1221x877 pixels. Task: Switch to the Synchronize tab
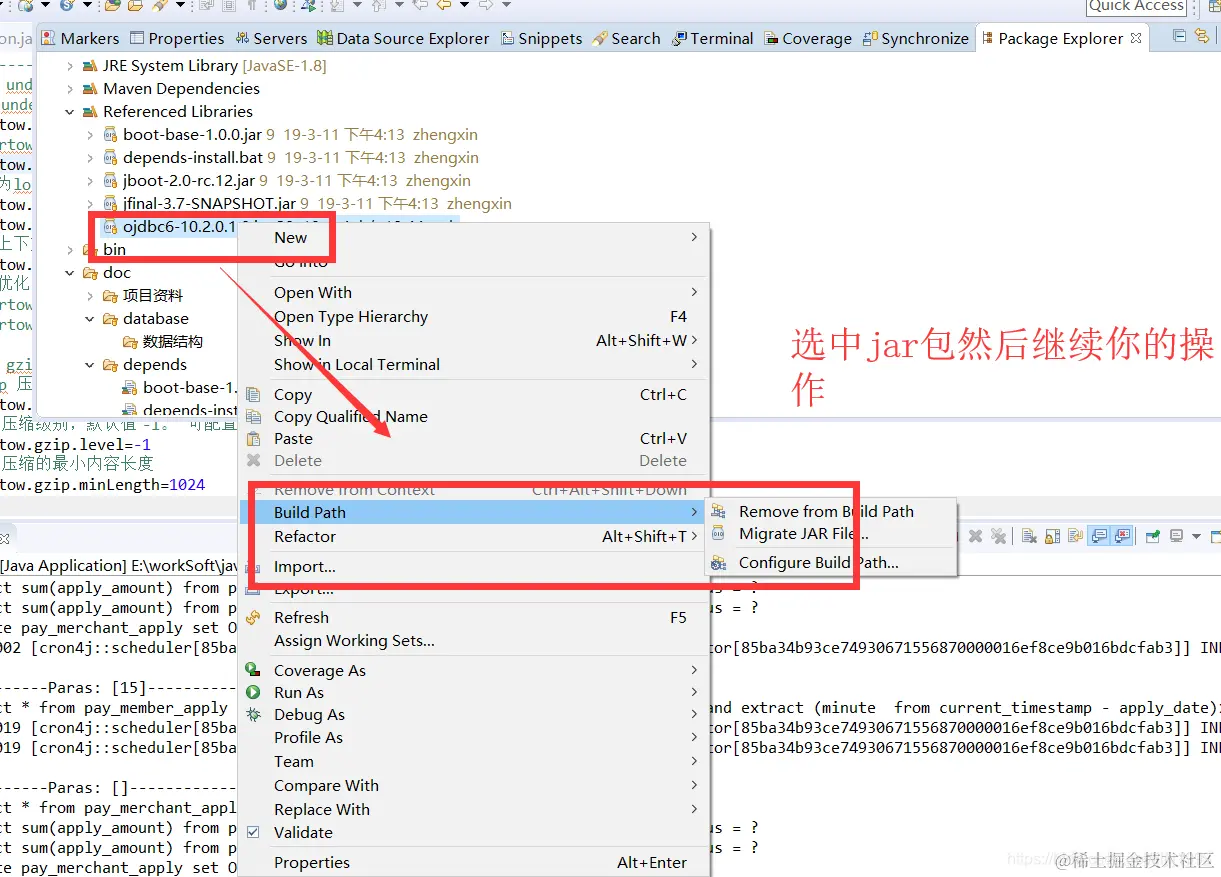(x=915, y=38)
